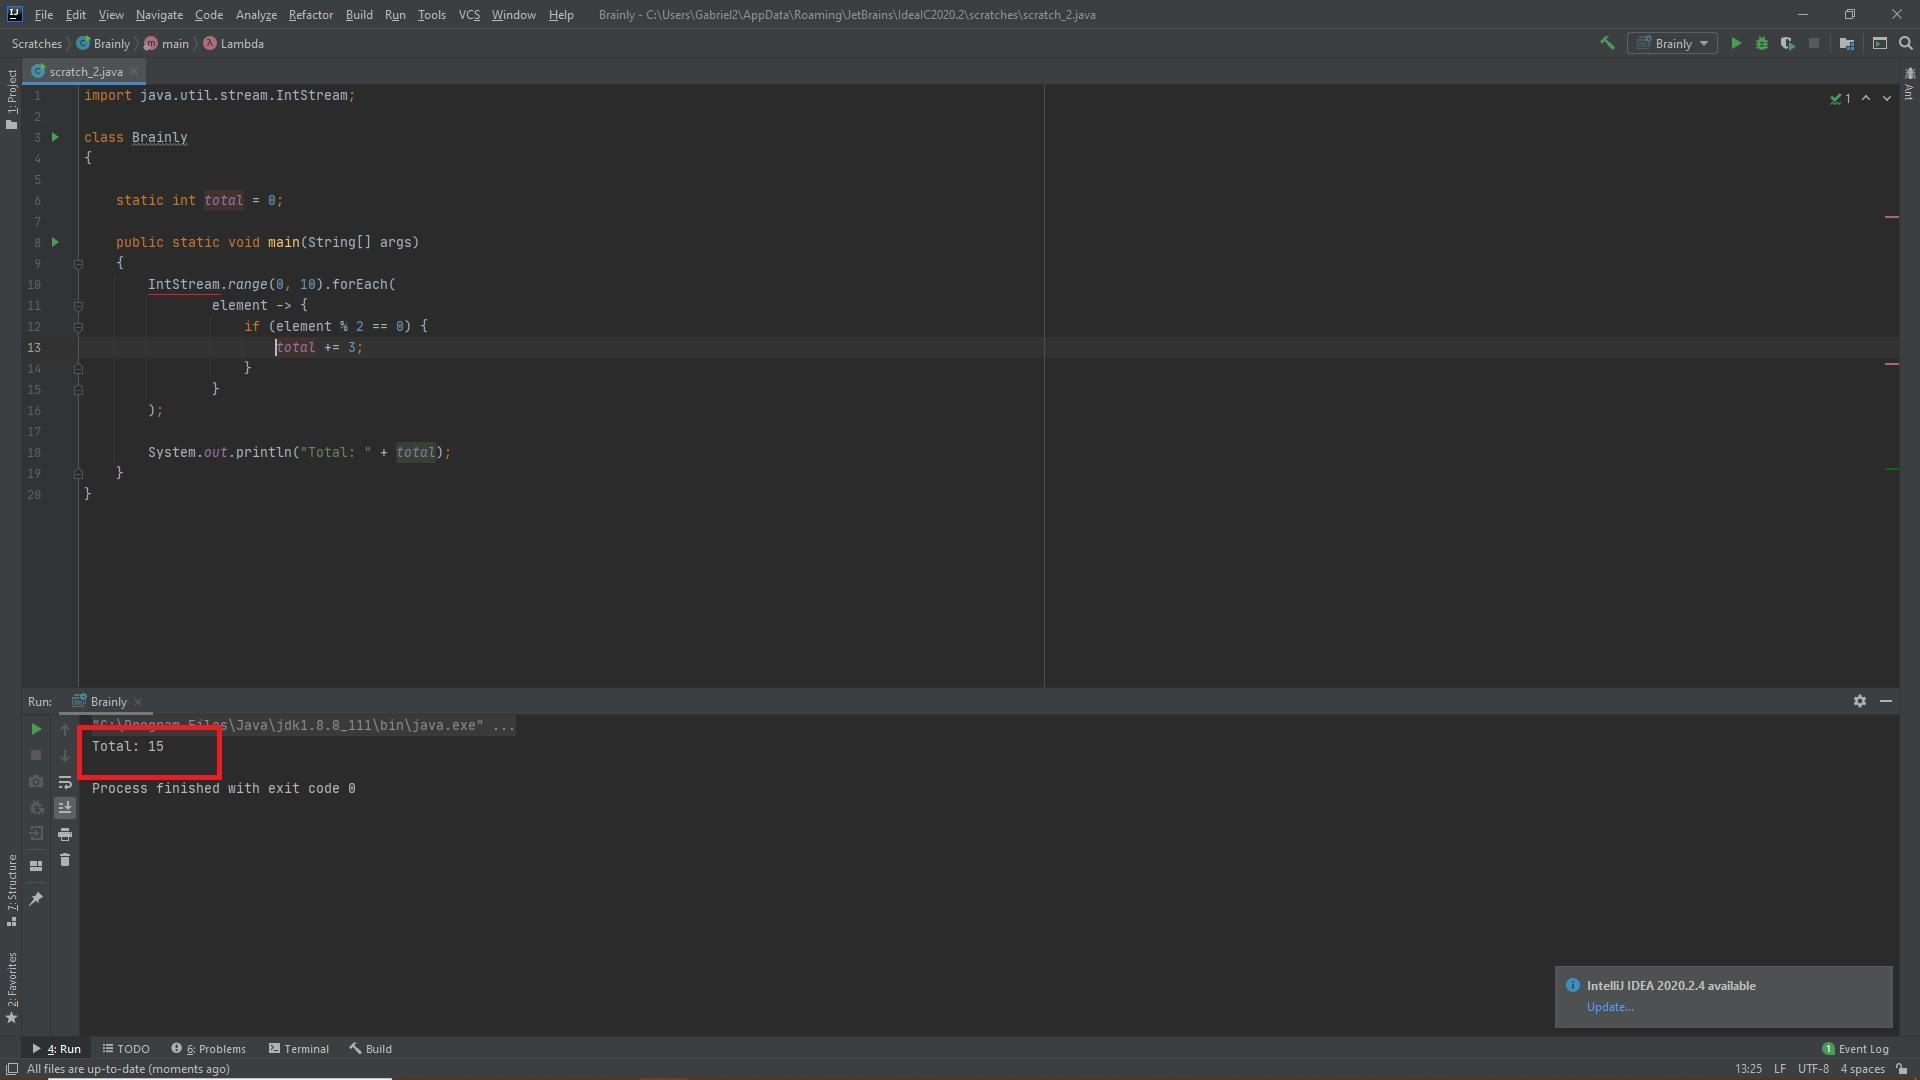
Task: Collapse main method body fold at line 9
Action: (78, 264)
